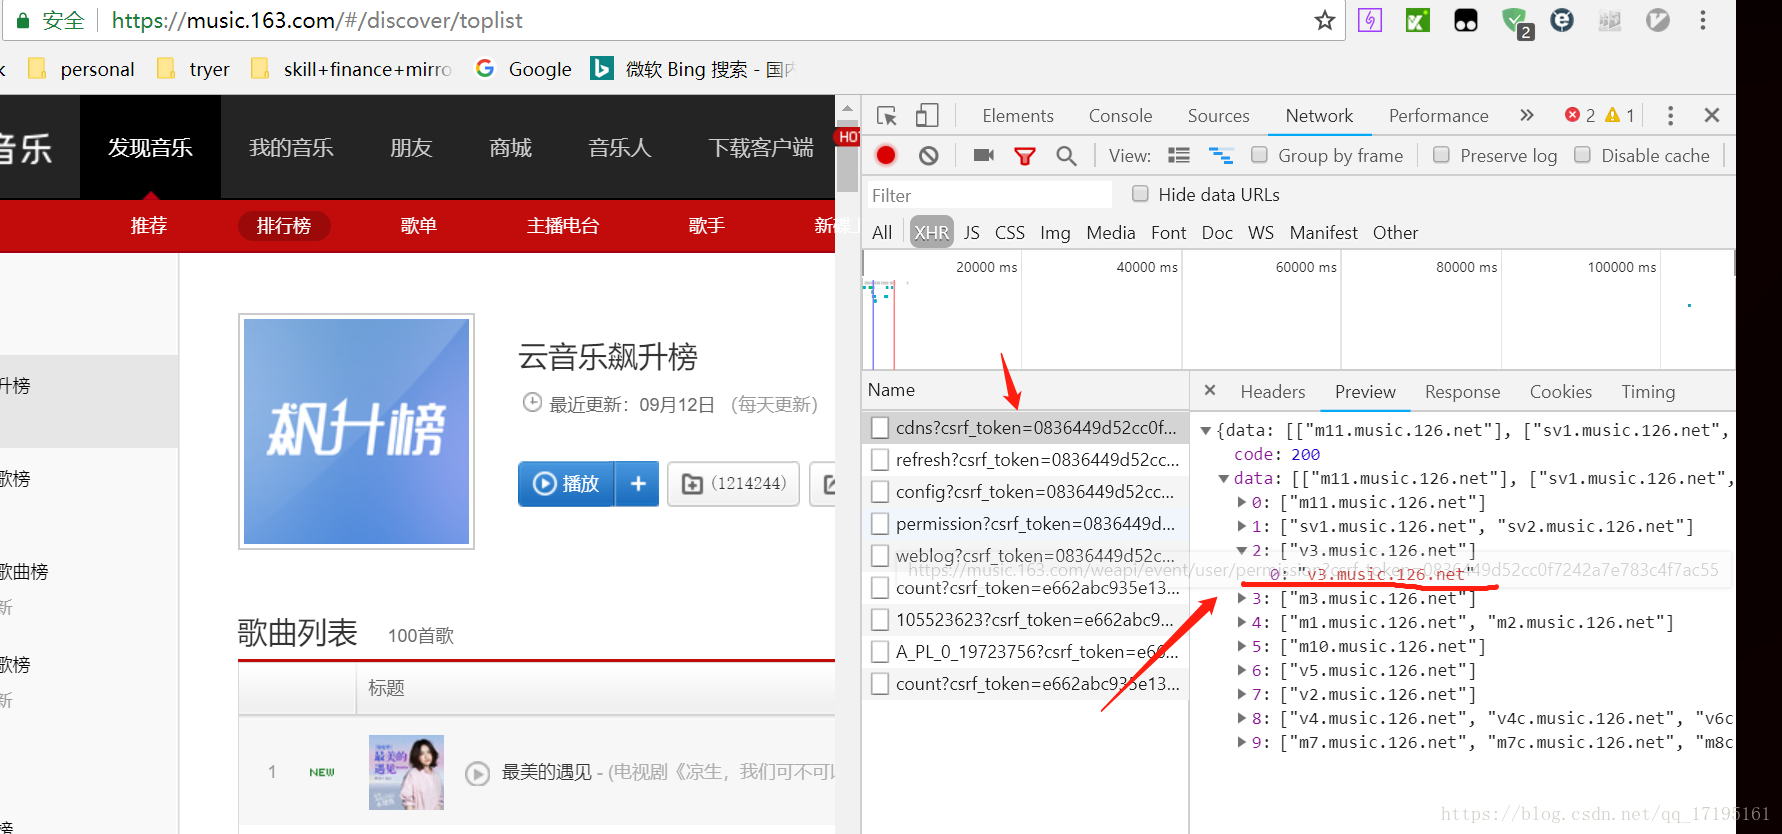Open the Response tab
The height and width of the screenshot is (834, 1782).
1462,392
